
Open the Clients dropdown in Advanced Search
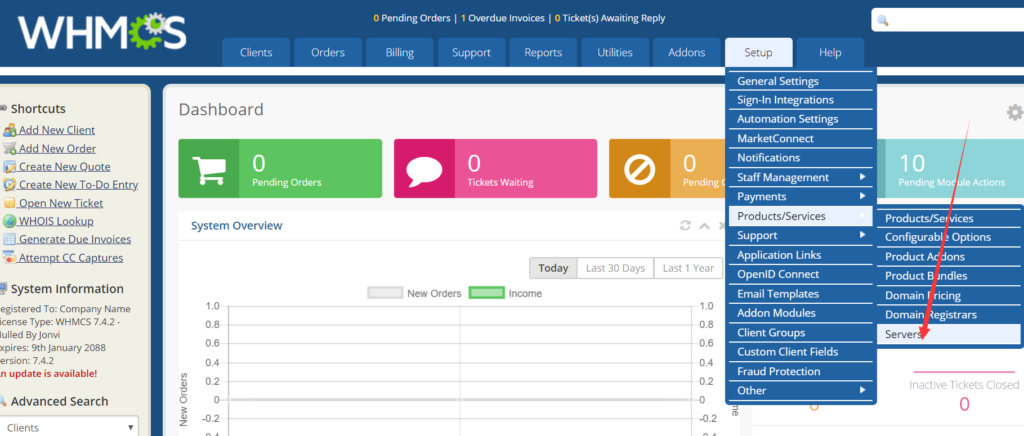[x=70, y=428]
